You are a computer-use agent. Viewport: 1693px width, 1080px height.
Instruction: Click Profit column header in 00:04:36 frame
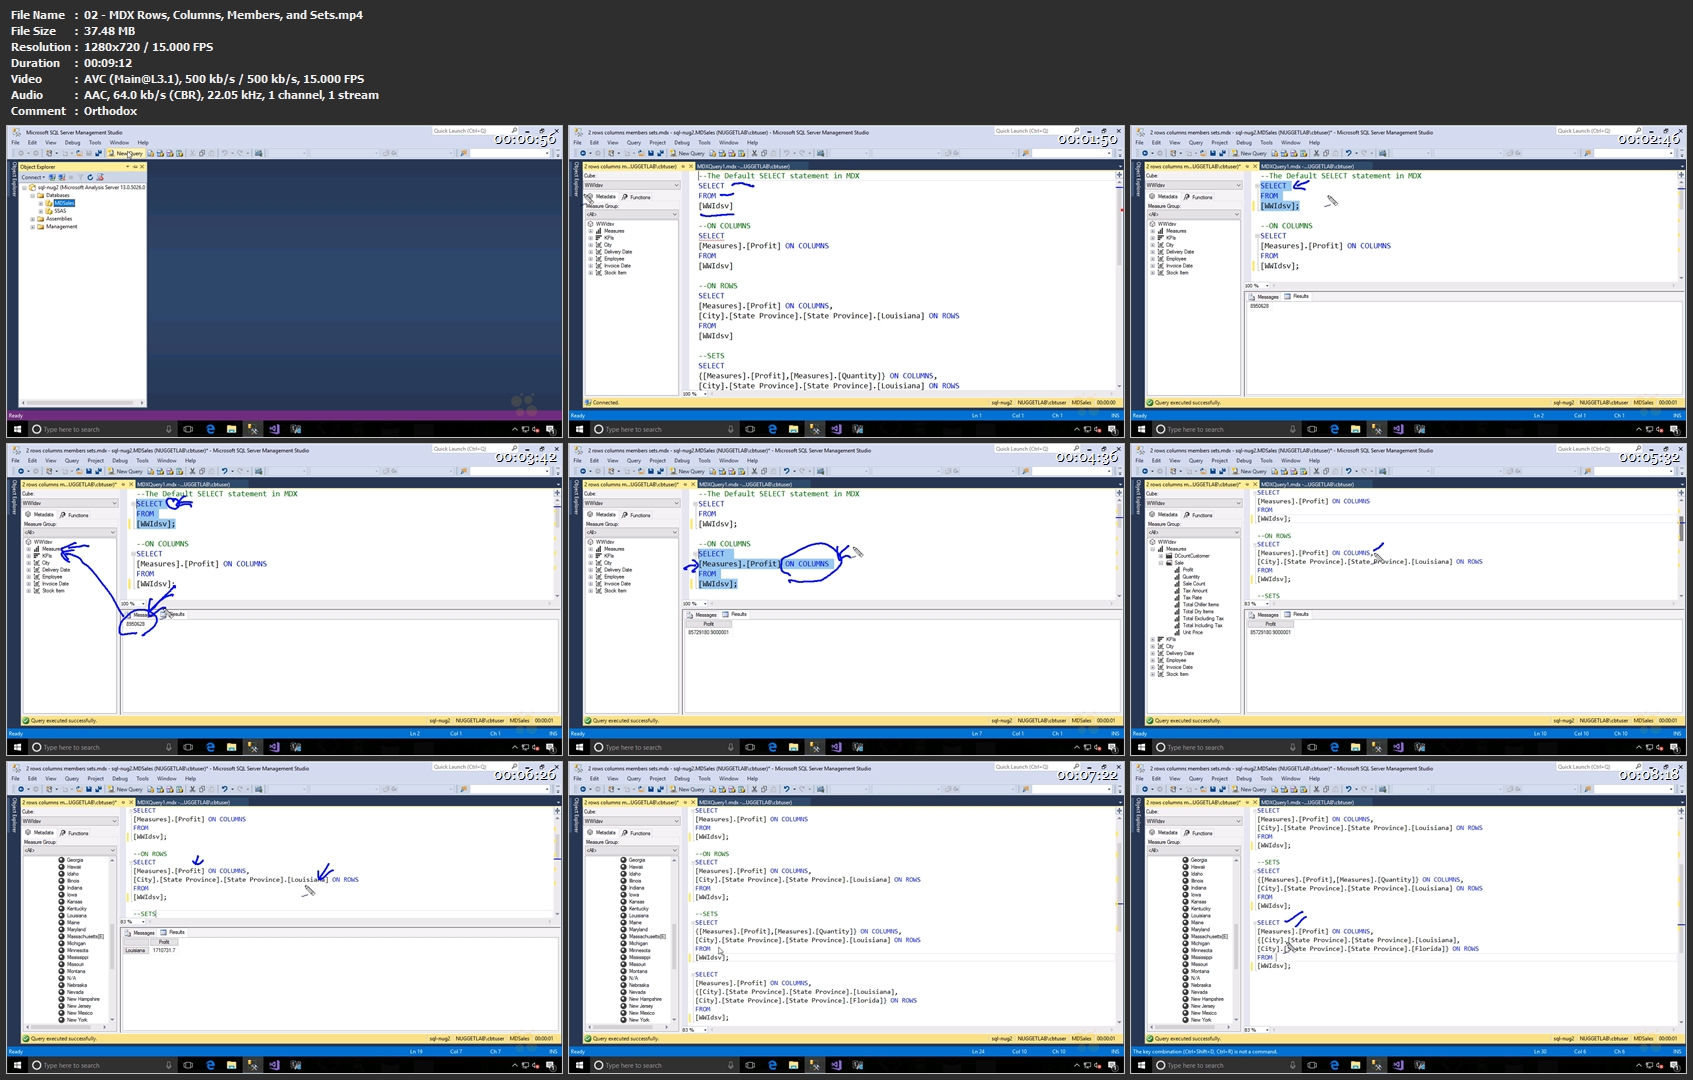pyautogui.click(x=708, y=624)
